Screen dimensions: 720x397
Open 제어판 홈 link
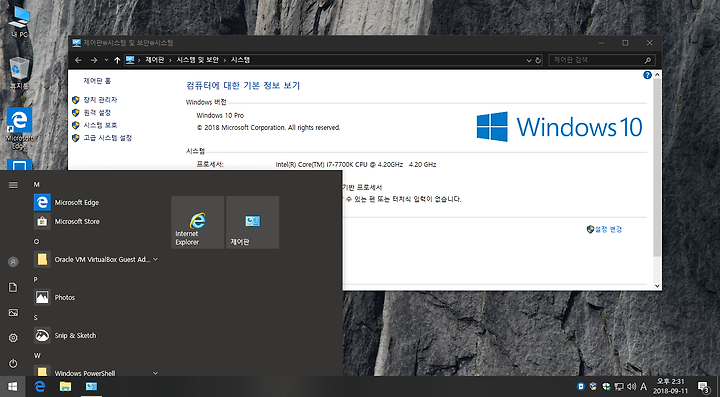97,81
